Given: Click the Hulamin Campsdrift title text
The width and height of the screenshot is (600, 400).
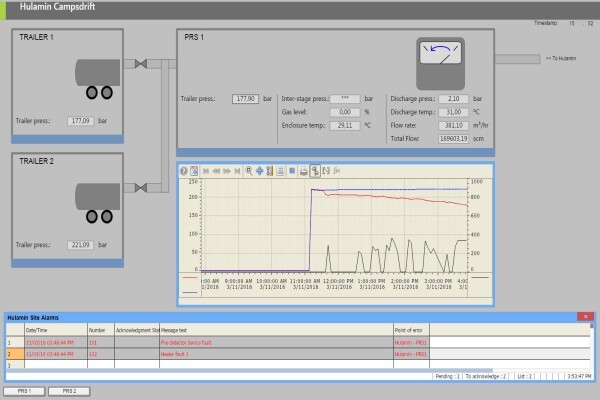Looking at the screenshot, I should (x=57, y=7).
